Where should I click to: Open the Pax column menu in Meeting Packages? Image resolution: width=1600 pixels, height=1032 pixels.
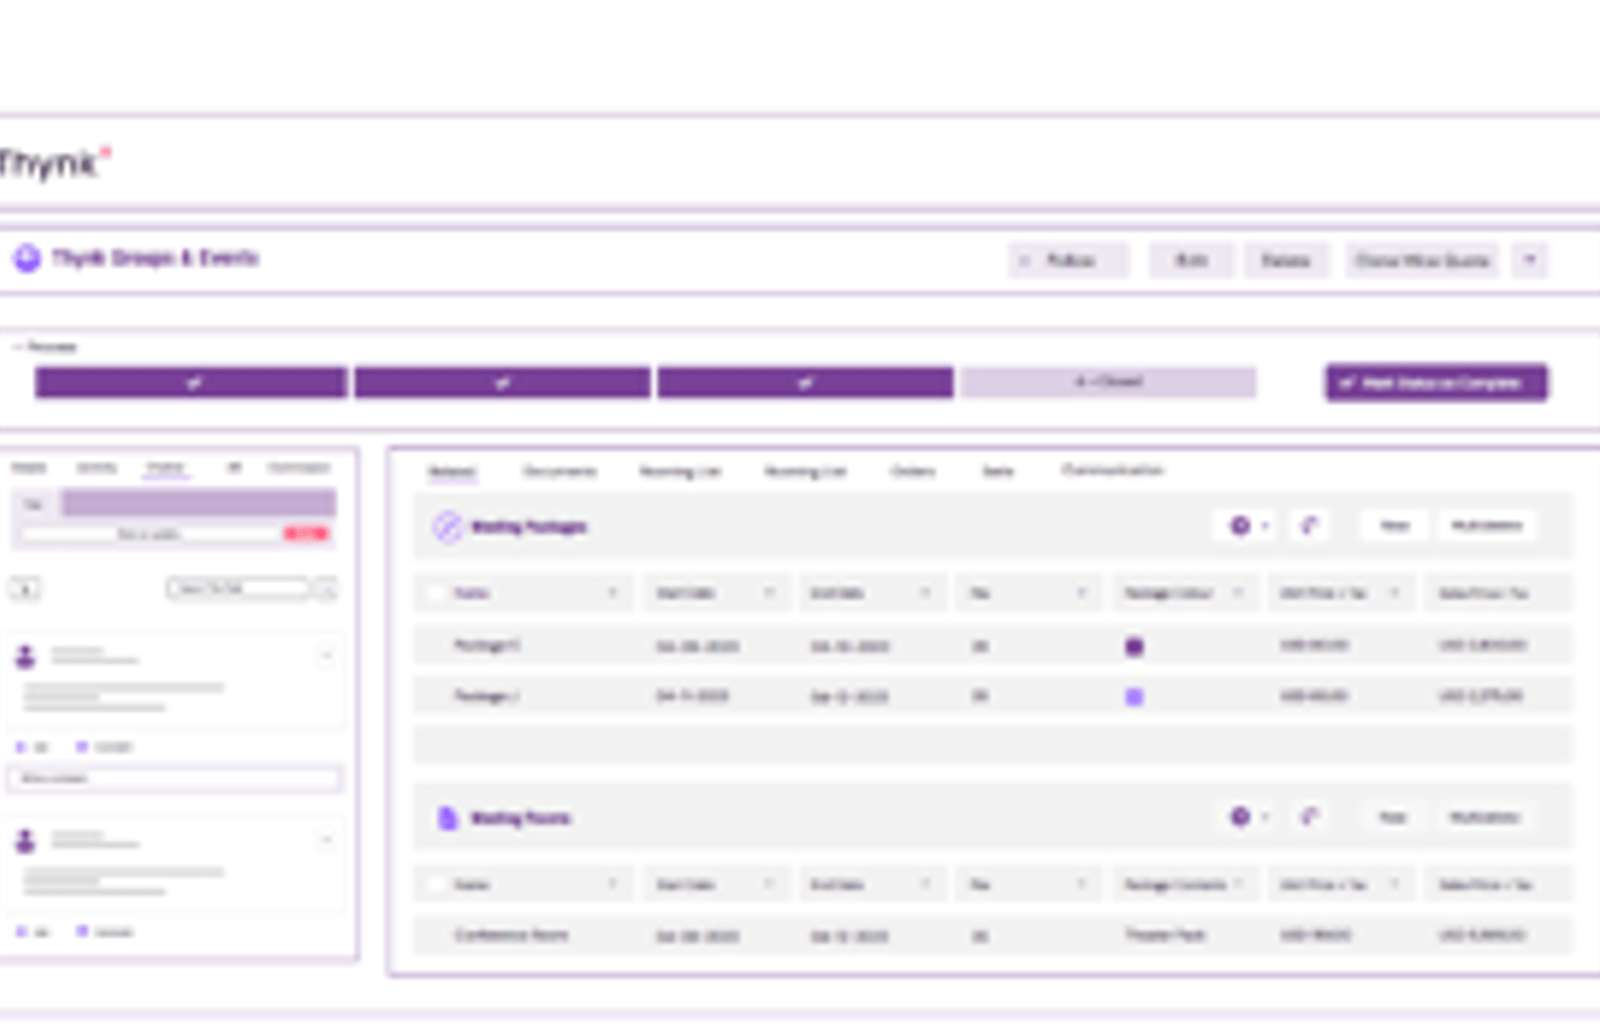click(x=1081, y=593)
